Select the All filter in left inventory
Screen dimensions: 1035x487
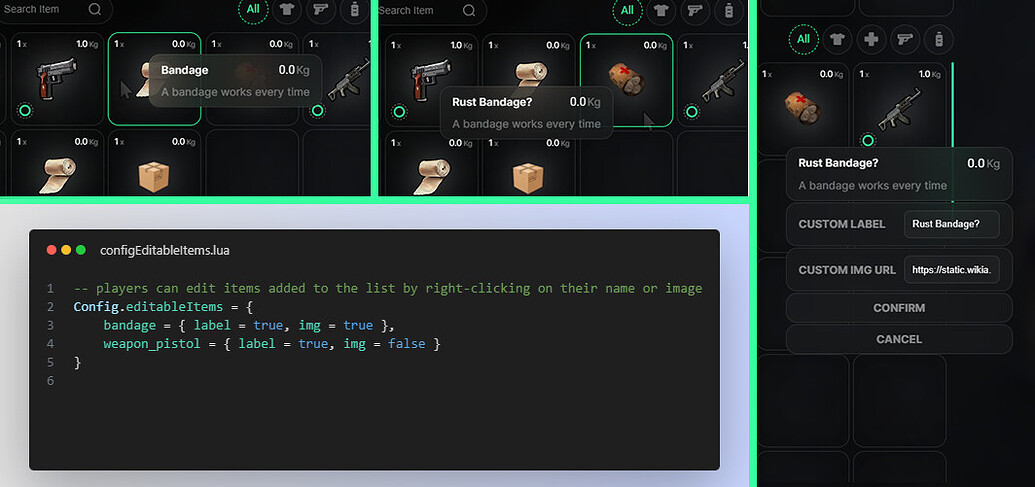[253, 10]
